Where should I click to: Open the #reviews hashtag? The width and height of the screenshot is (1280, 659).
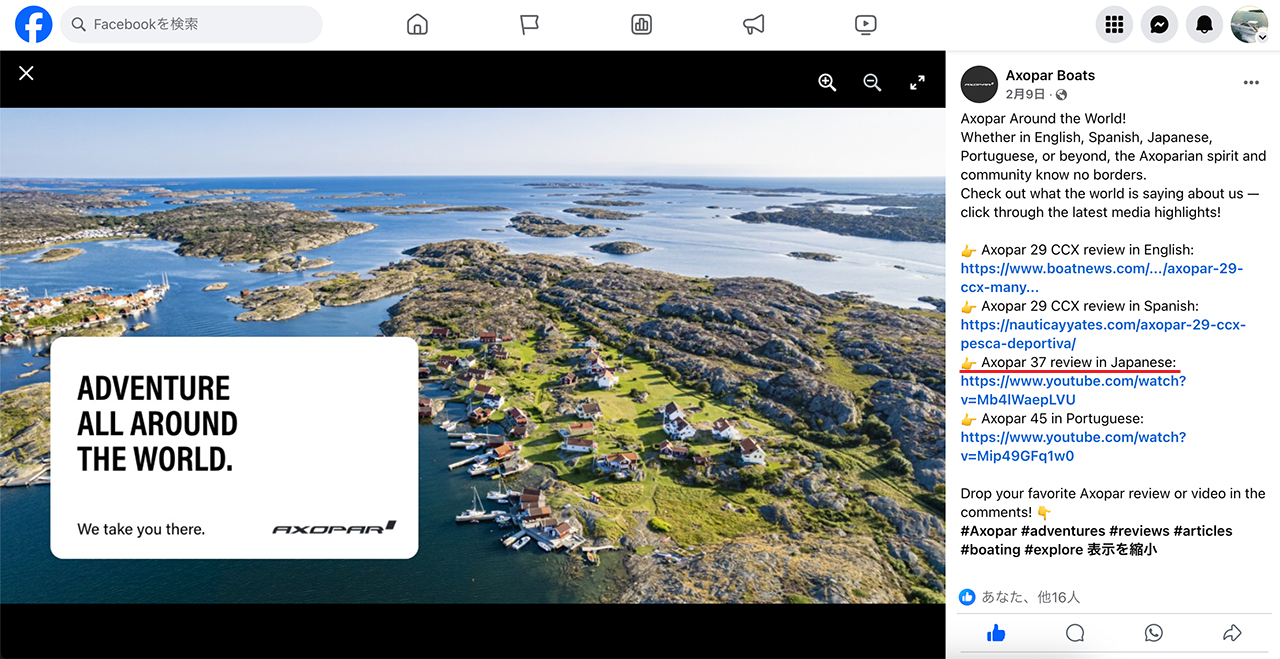1139,531
